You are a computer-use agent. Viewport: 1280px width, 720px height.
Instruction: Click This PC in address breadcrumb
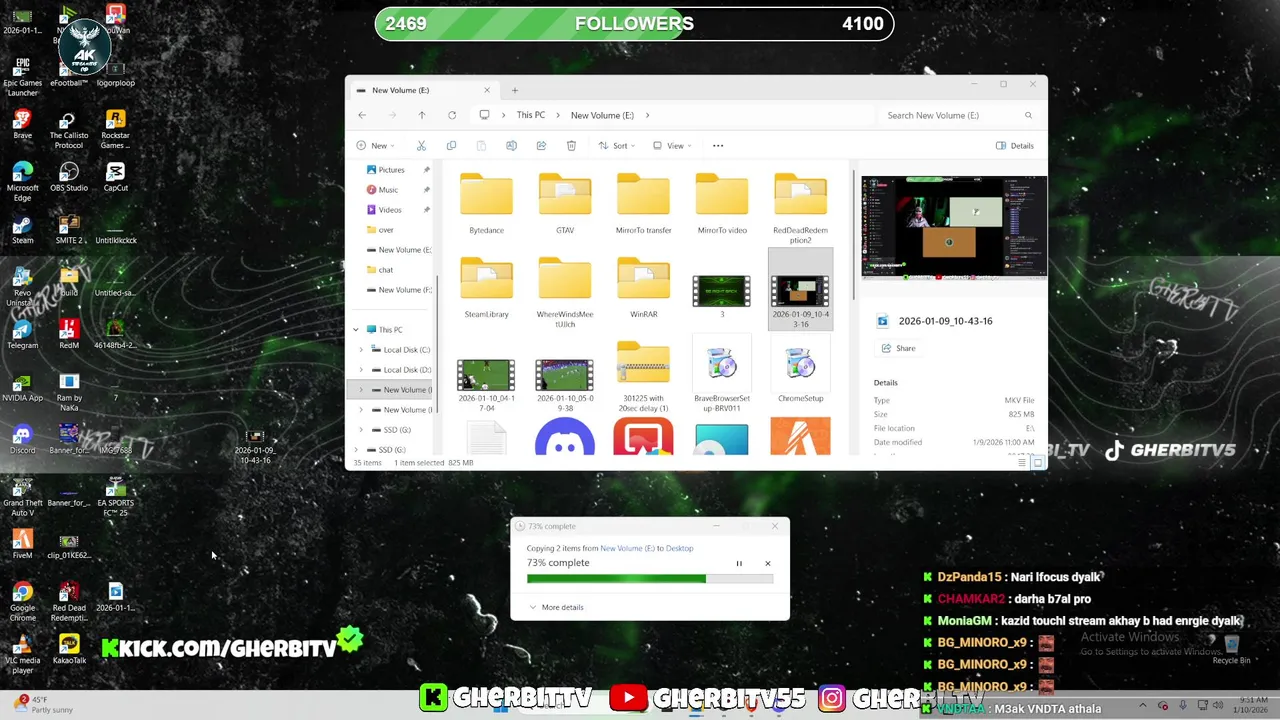pos(531,115)
